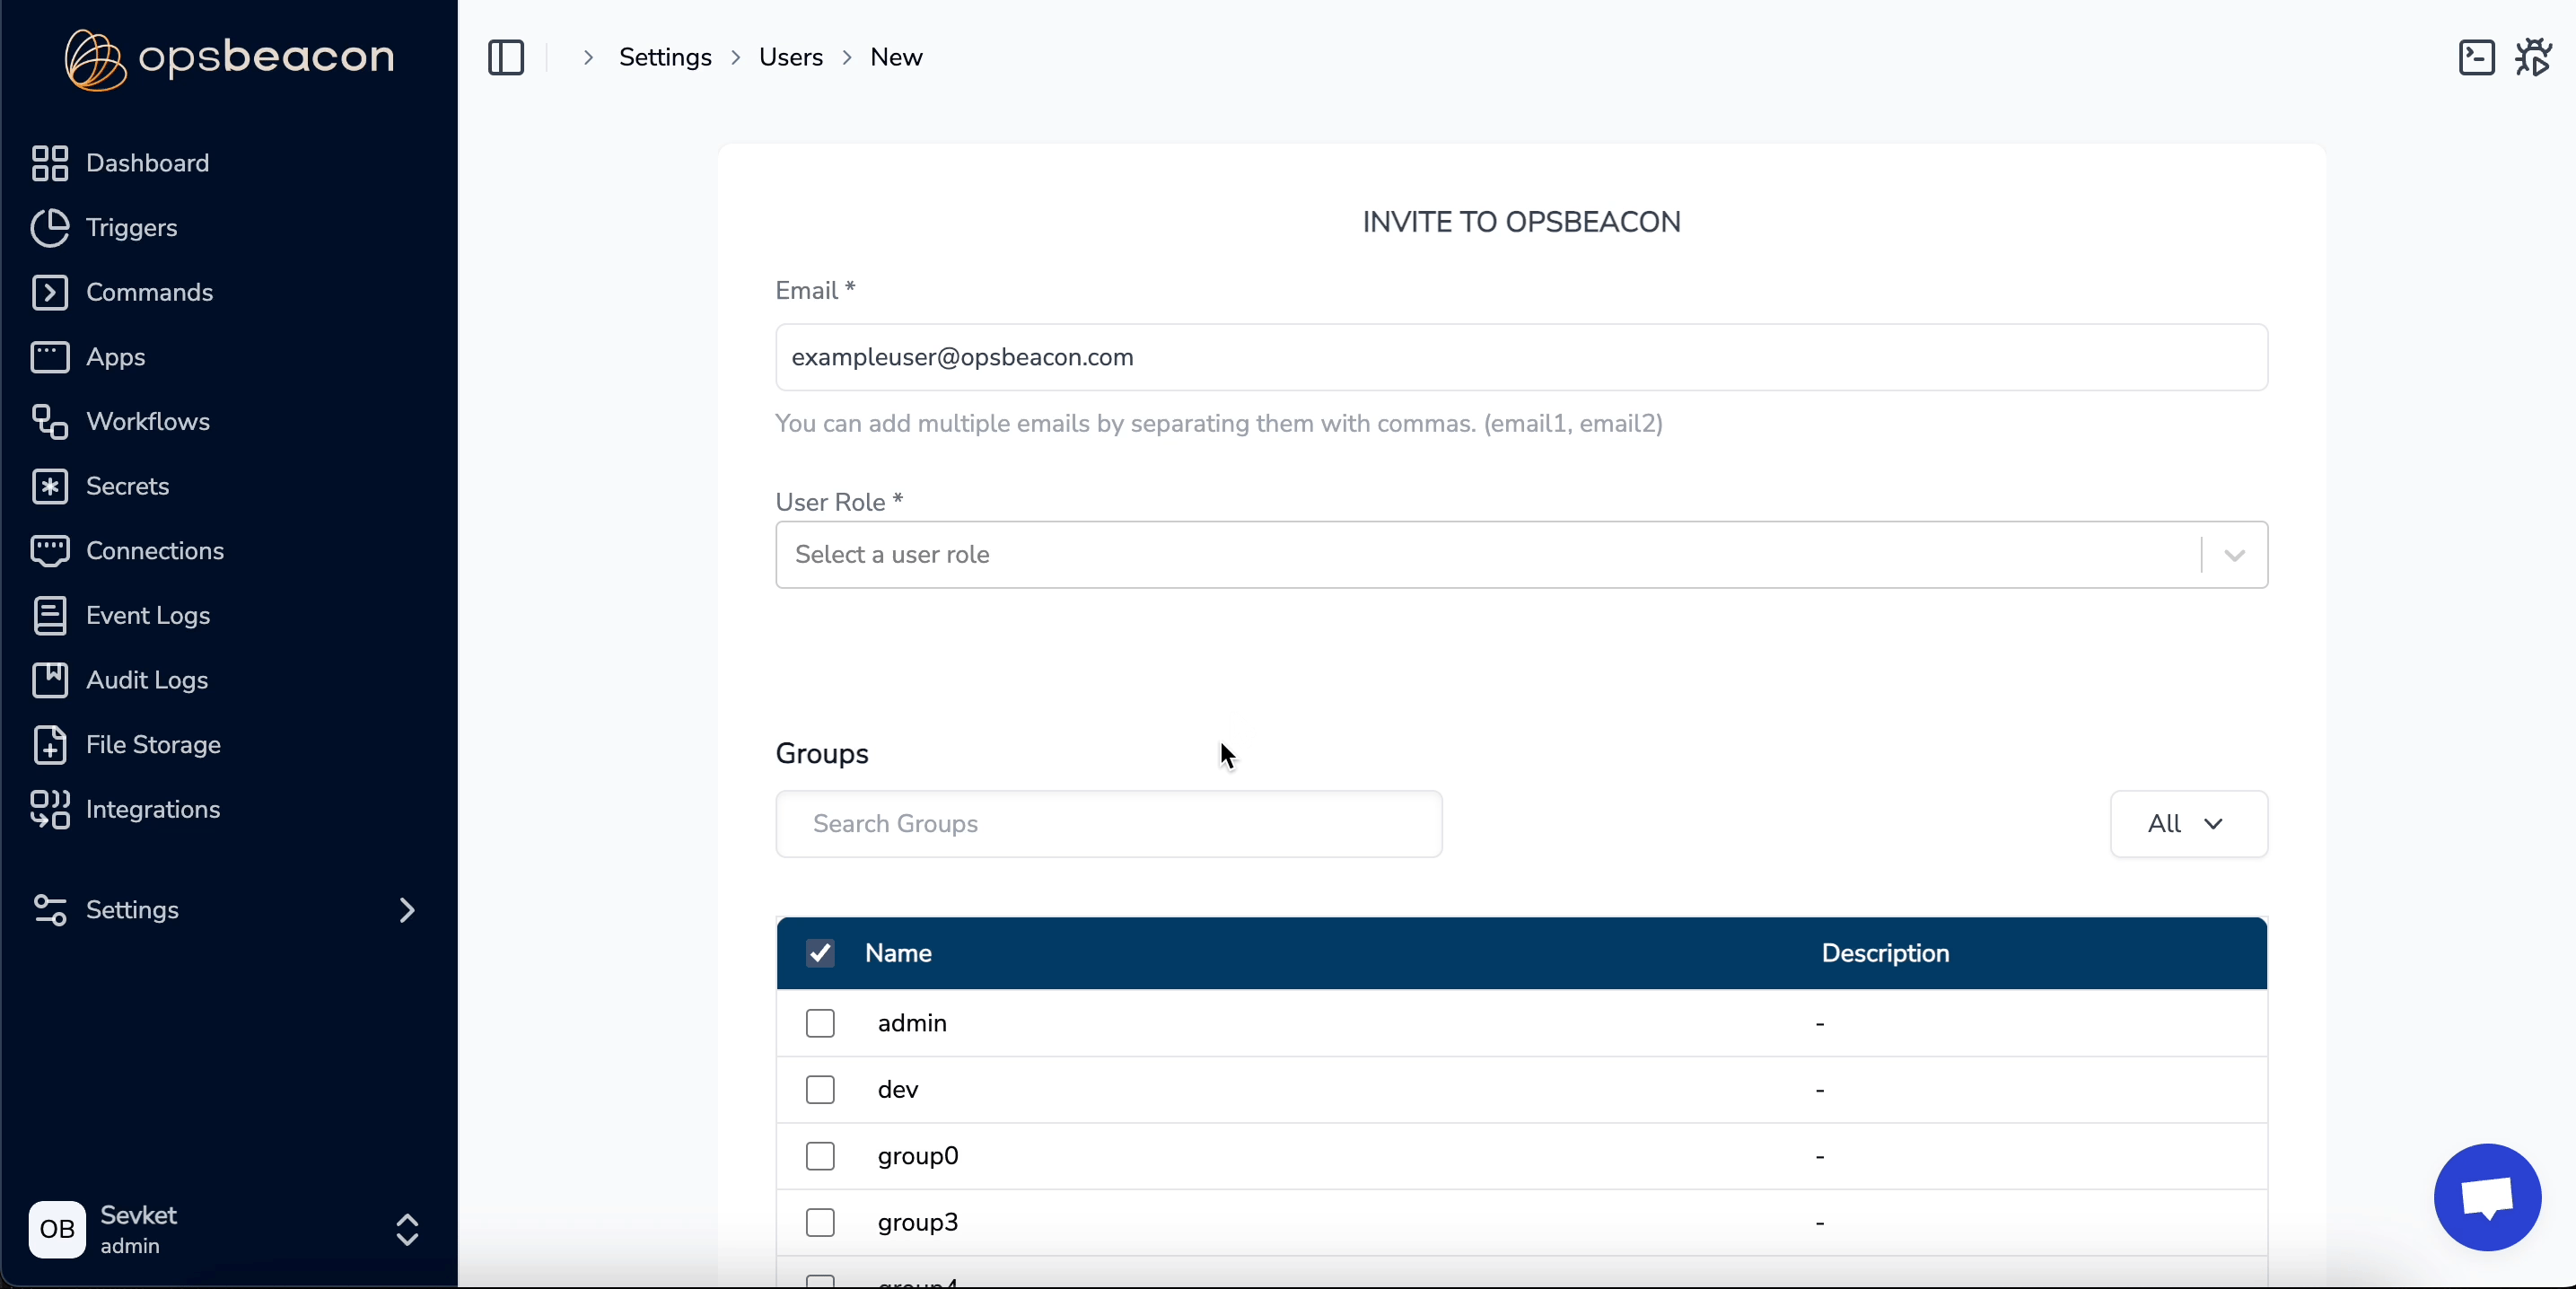
Task: Expand the All groups filter dropdown
Action: [2186, 822]
